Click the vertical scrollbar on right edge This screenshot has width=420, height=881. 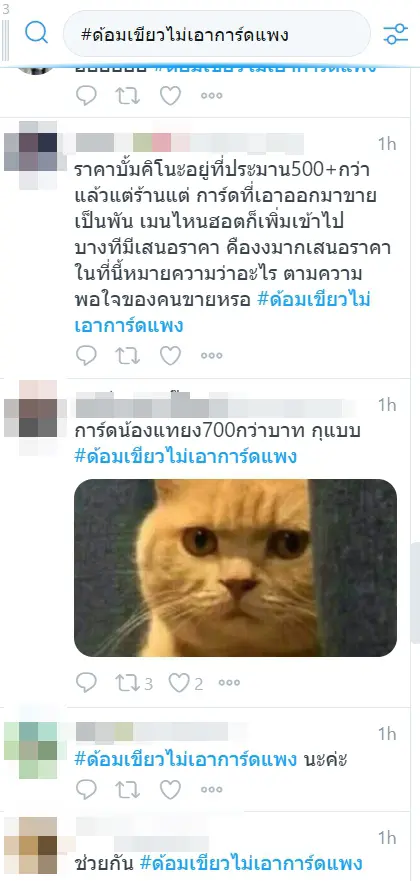[x=416, y=593]
